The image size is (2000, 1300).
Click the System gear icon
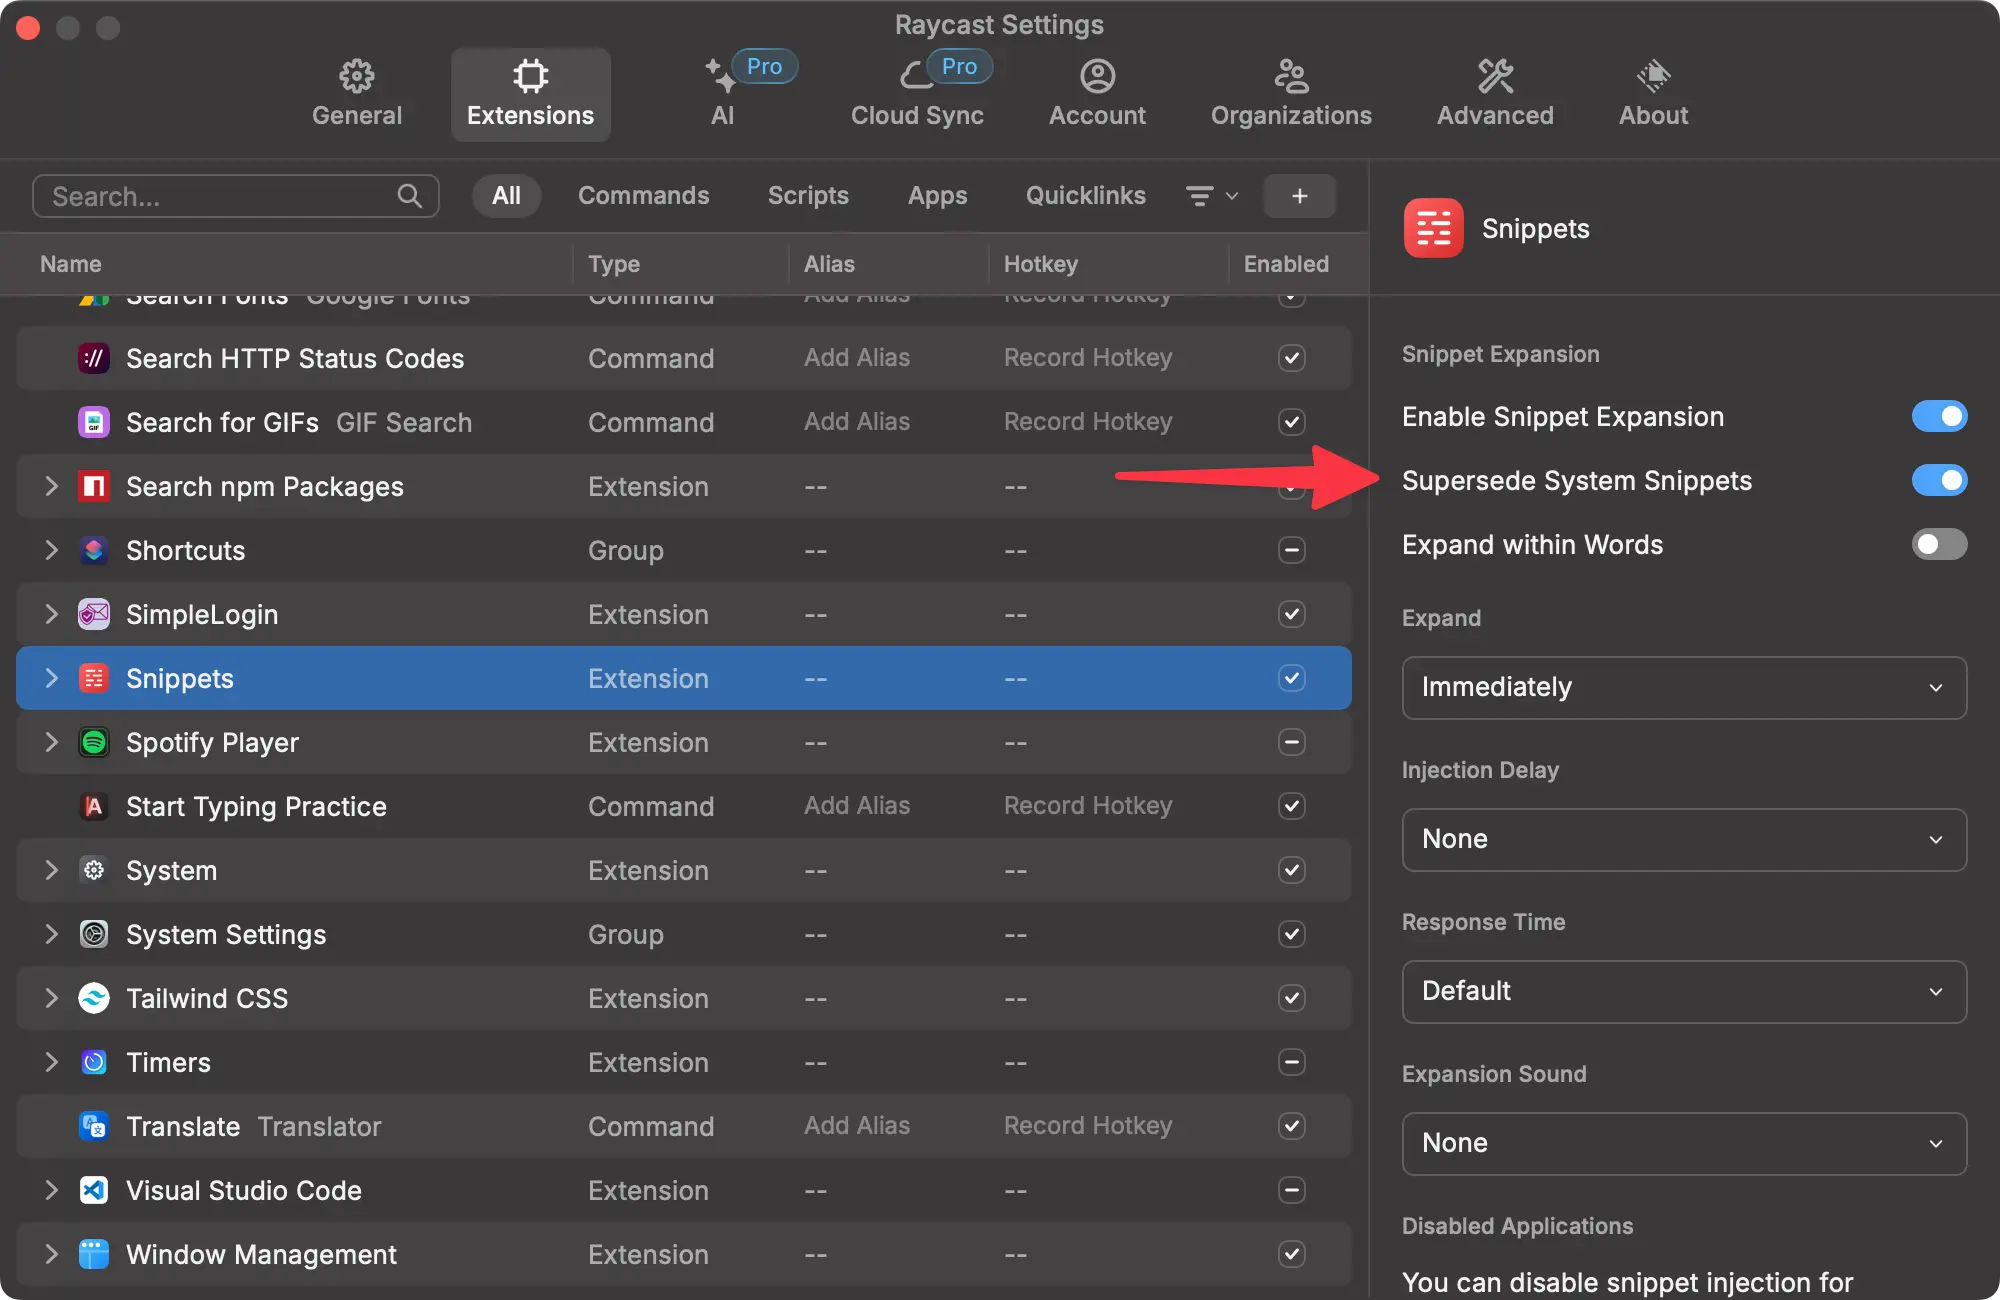[x=94, y=870]
